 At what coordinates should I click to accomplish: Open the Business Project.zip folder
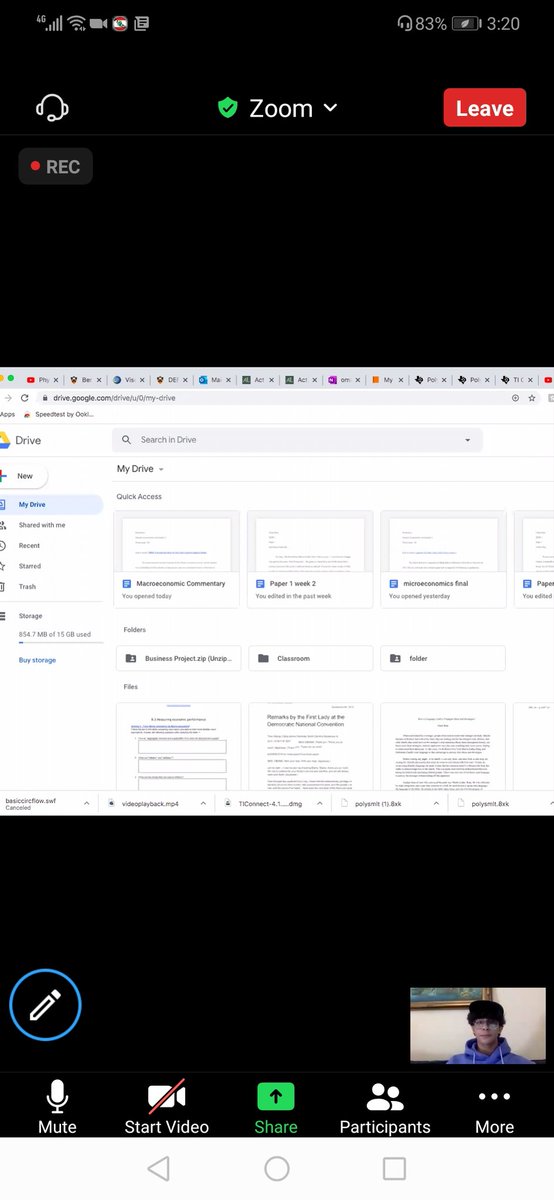(178, 658)
